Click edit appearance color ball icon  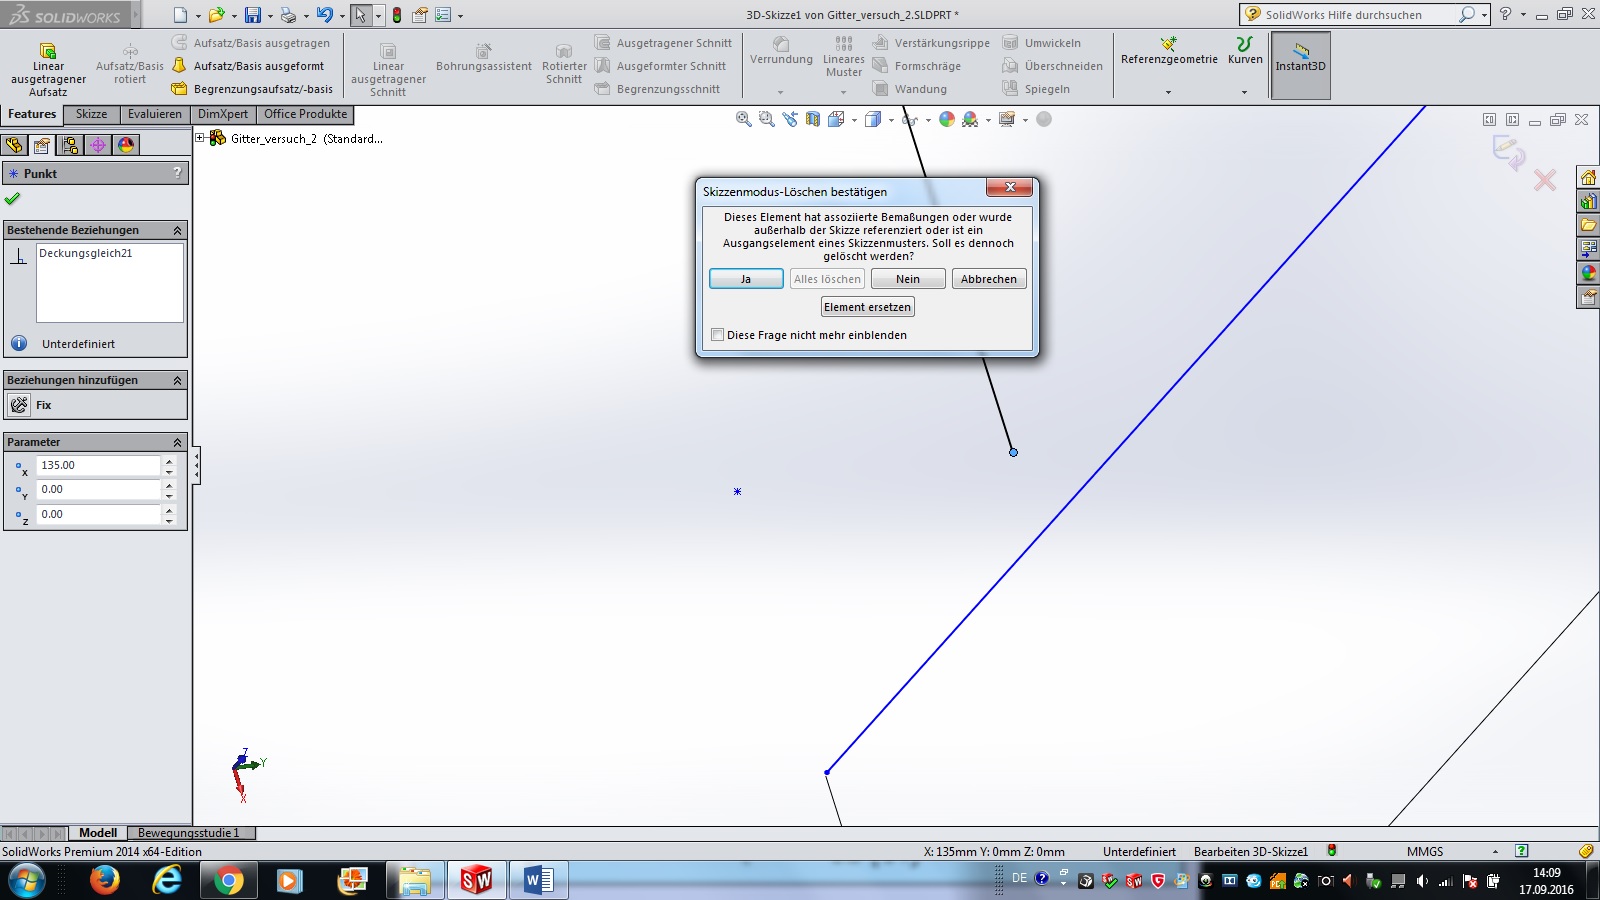947,119
